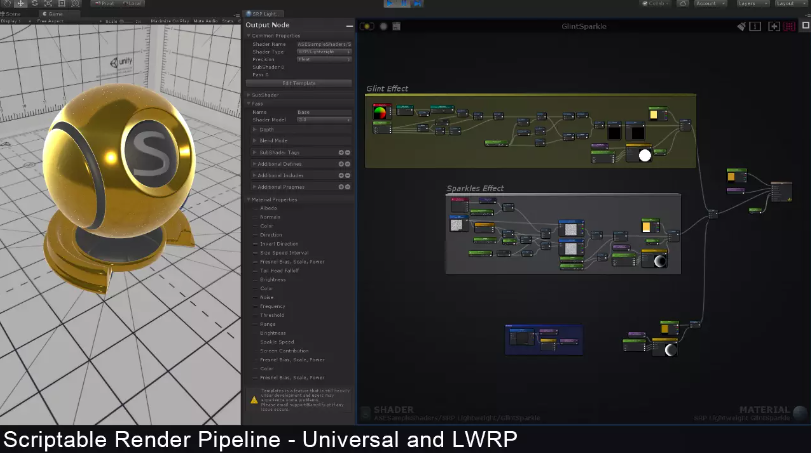Select the Sparkle Speed material property
The width and height of the screenshot is (811, 453).
(277, 342)
